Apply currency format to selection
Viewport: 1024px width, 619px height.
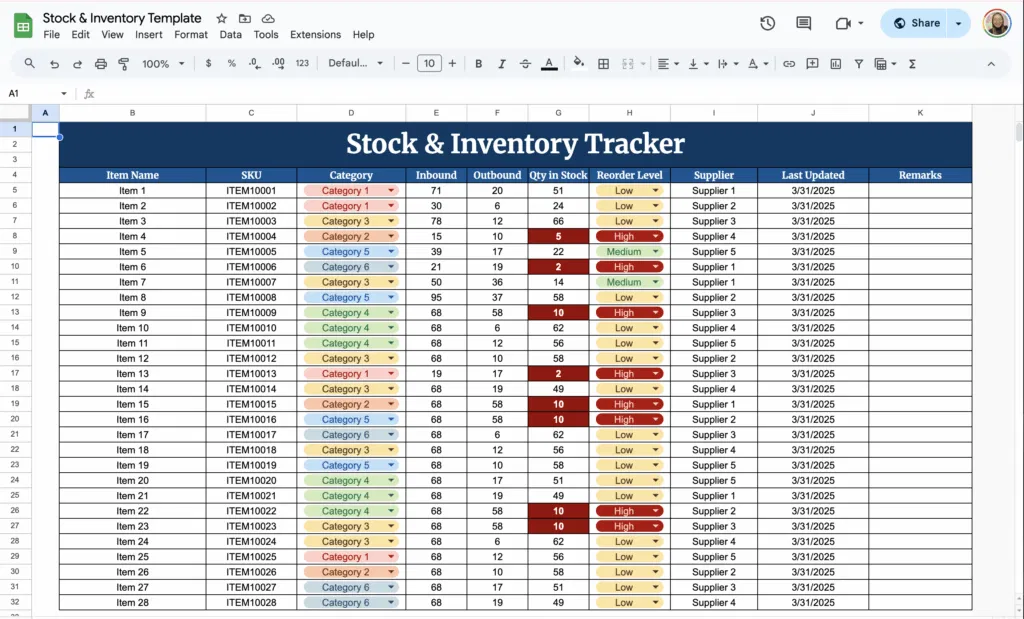pyautogui.click(x=208, y=63)
